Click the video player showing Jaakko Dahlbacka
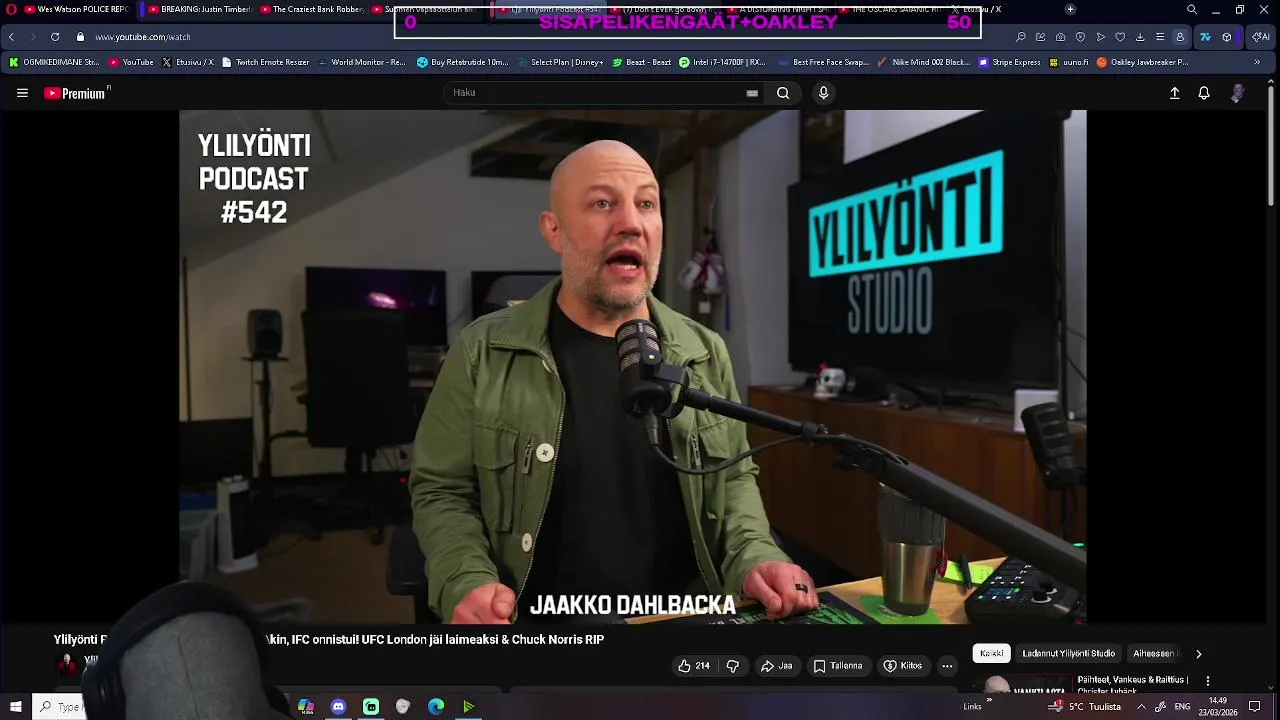The height and width of the screenshot is (720, 1280). [x=632, y=367]
